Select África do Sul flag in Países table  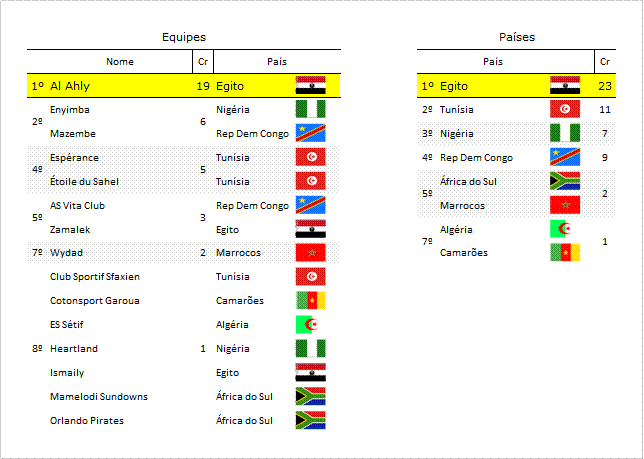565,181
